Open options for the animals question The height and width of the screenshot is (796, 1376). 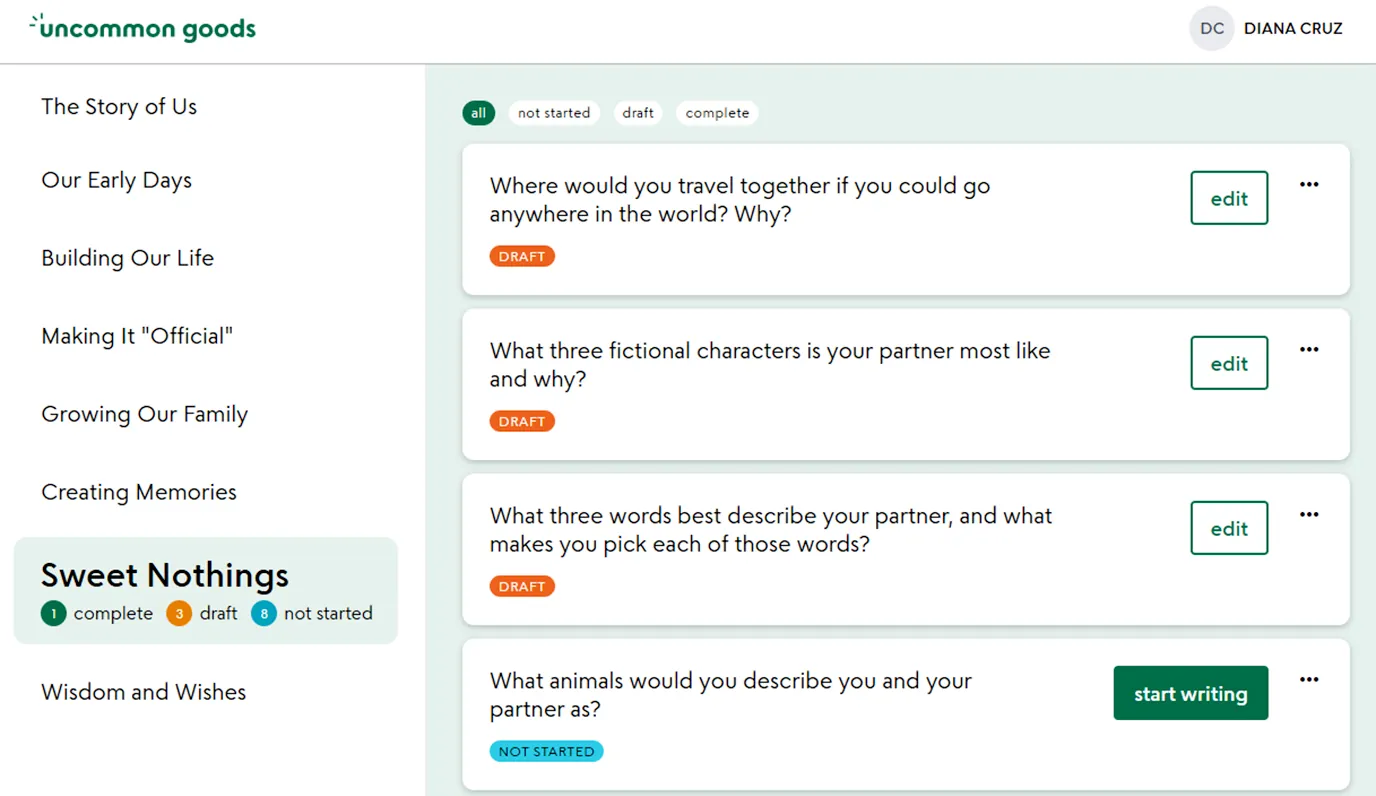[1309, 679]
